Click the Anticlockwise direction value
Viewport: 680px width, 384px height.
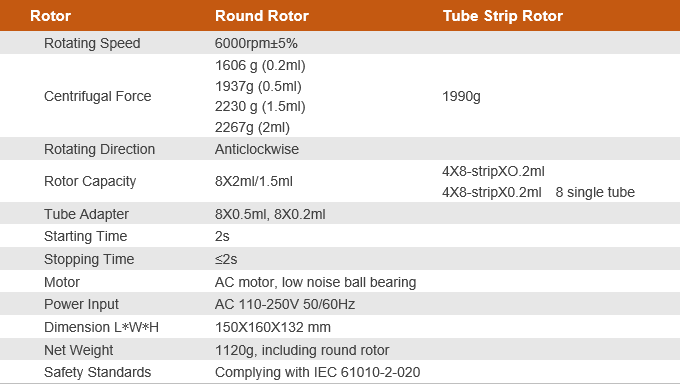(x=257, y=149)
